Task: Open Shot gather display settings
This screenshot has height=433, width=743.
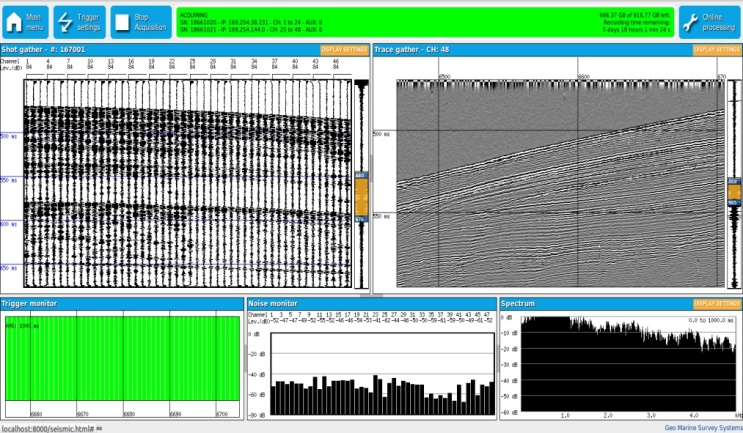Action: (x=344, y=50)
